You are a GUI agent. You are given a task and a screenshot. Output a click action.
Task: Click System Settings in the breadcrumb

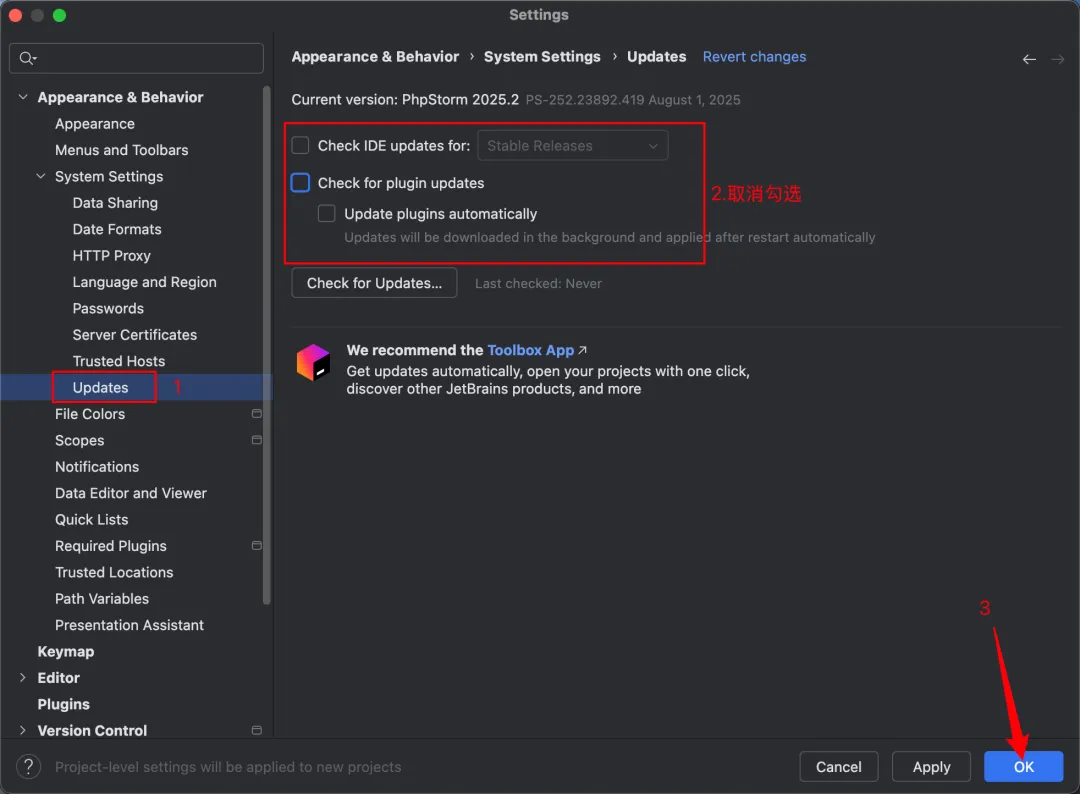click(x=542, y=56)
